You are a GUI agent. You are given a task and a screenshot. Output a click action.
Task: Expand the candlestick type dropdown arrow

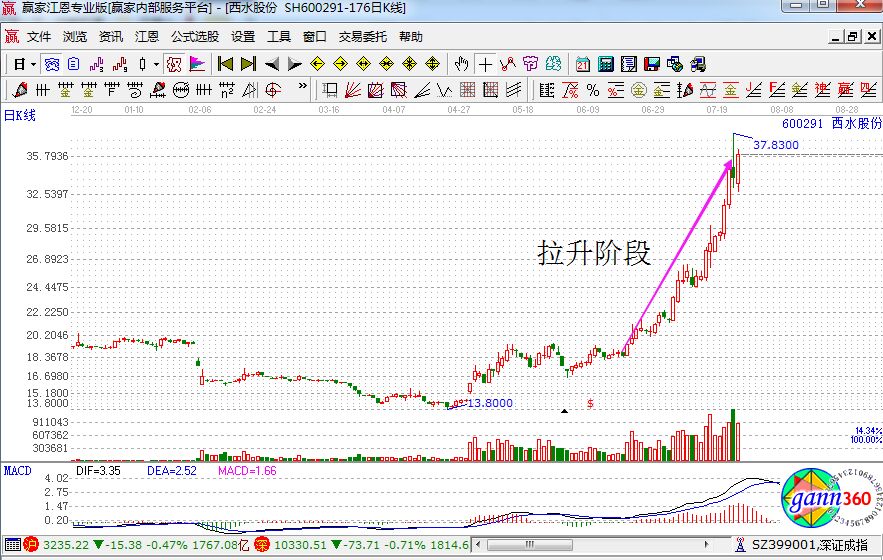click(157, 64)
